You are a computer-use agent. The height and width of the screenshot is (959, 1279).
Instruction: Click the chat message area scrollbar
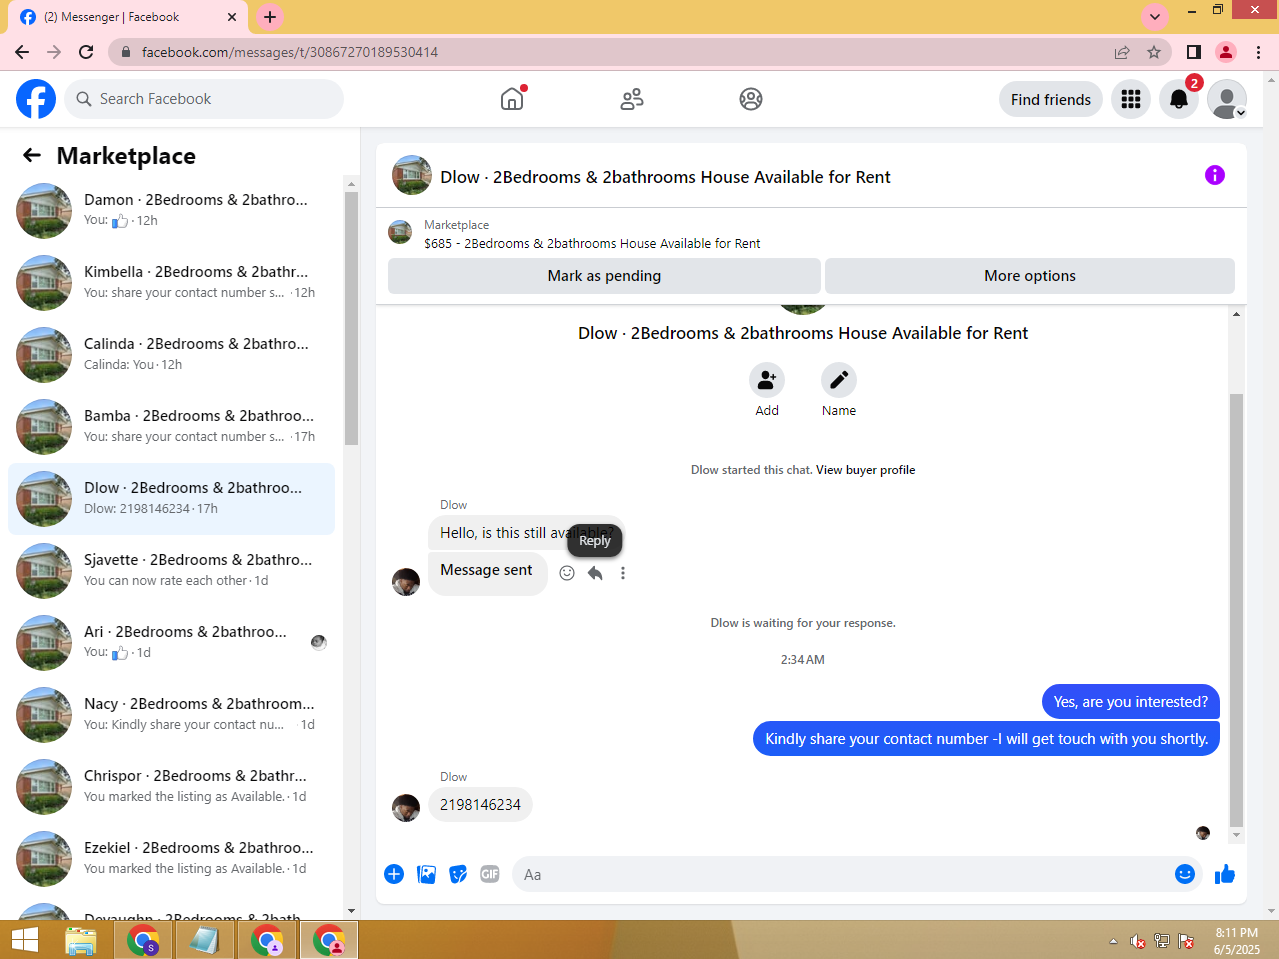tap(1236, 610)
